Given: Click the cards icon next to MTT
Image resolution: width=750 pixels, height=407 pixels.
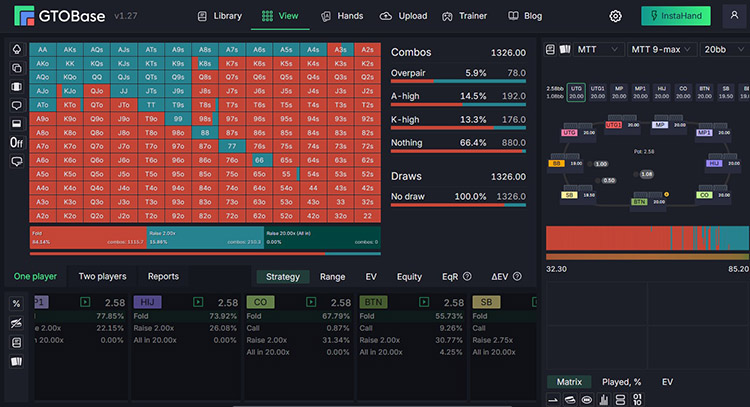Looking at the screenshot, I should pos(565,49).
